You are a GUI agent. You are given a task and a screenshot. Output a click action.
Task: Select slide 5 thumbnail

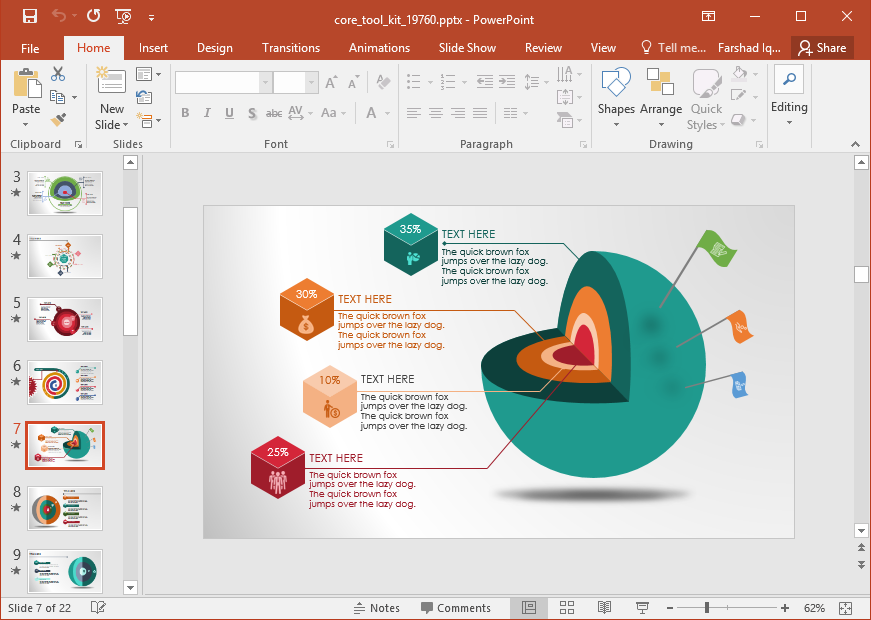[x=65, y=319]
